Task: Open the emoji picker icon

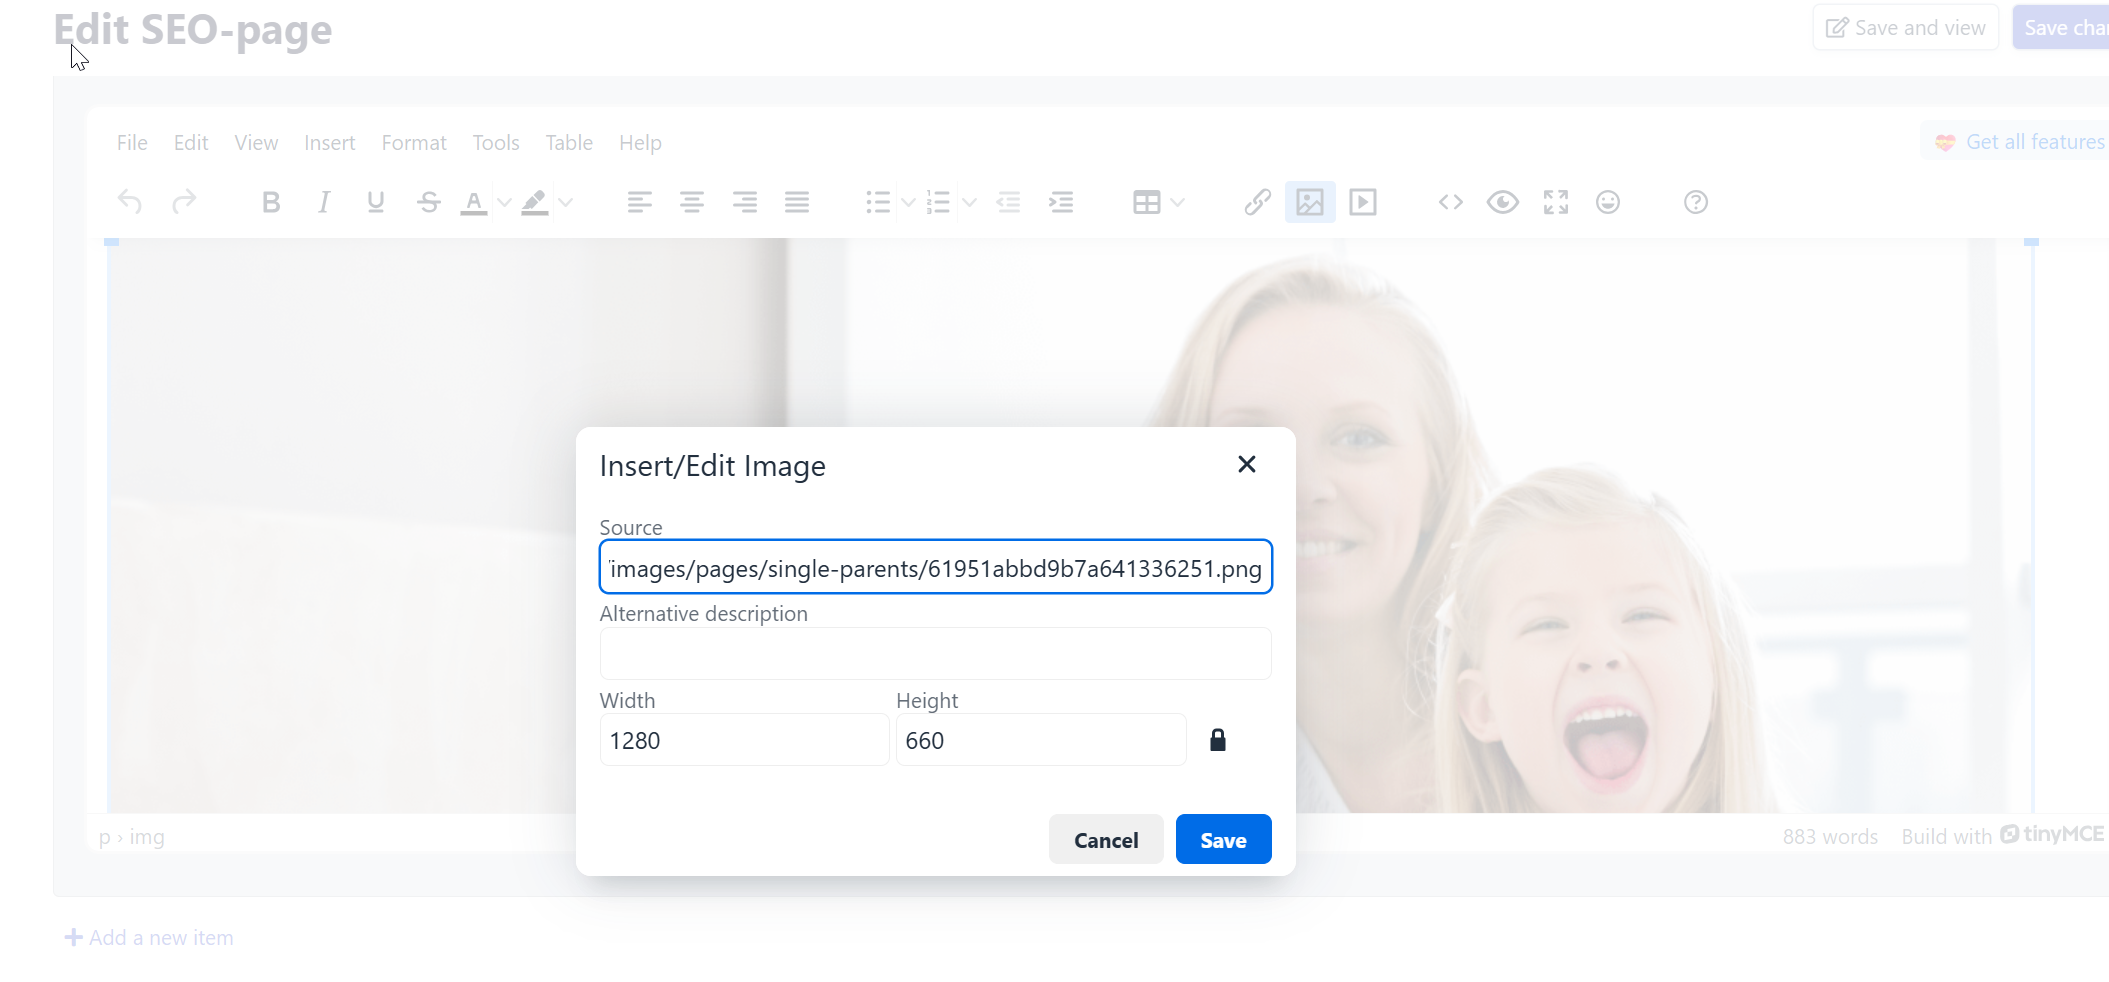Action: [x=1608, y=202]
